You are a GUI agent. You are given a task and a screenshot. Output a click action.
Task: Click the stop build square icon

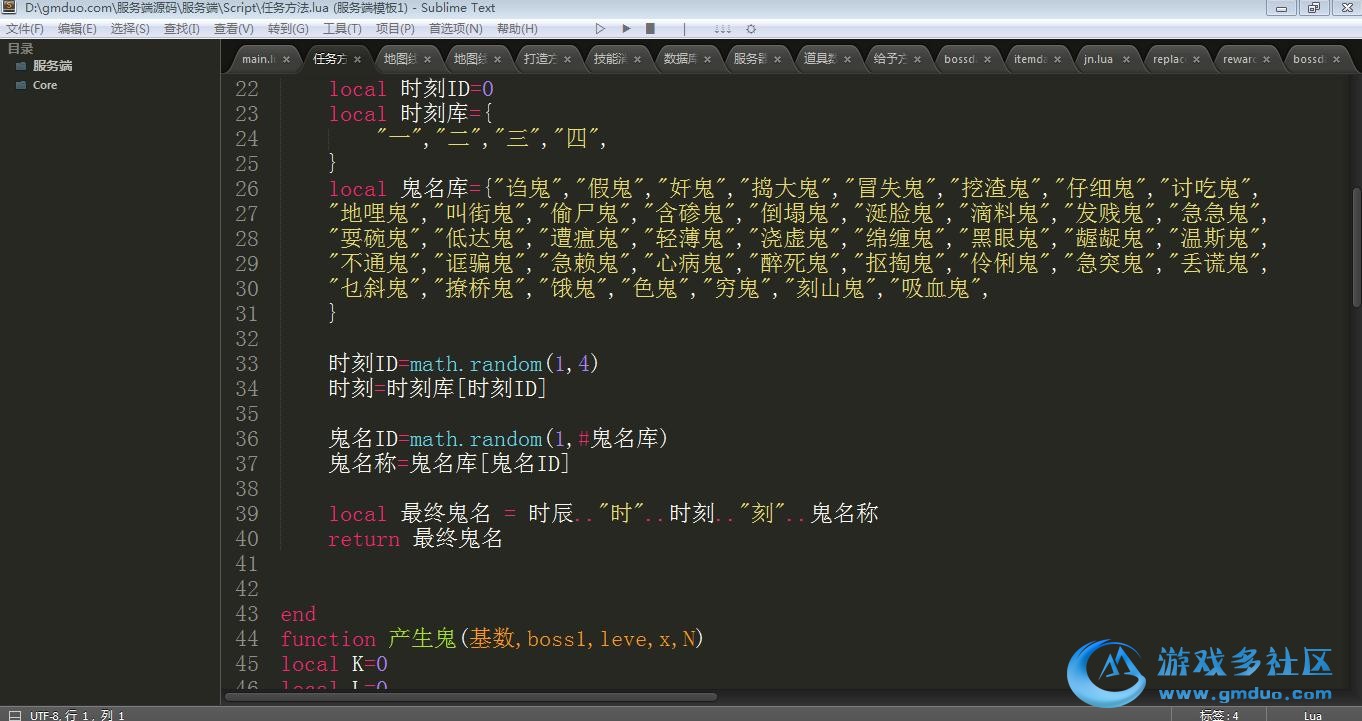tap(650, 29)
